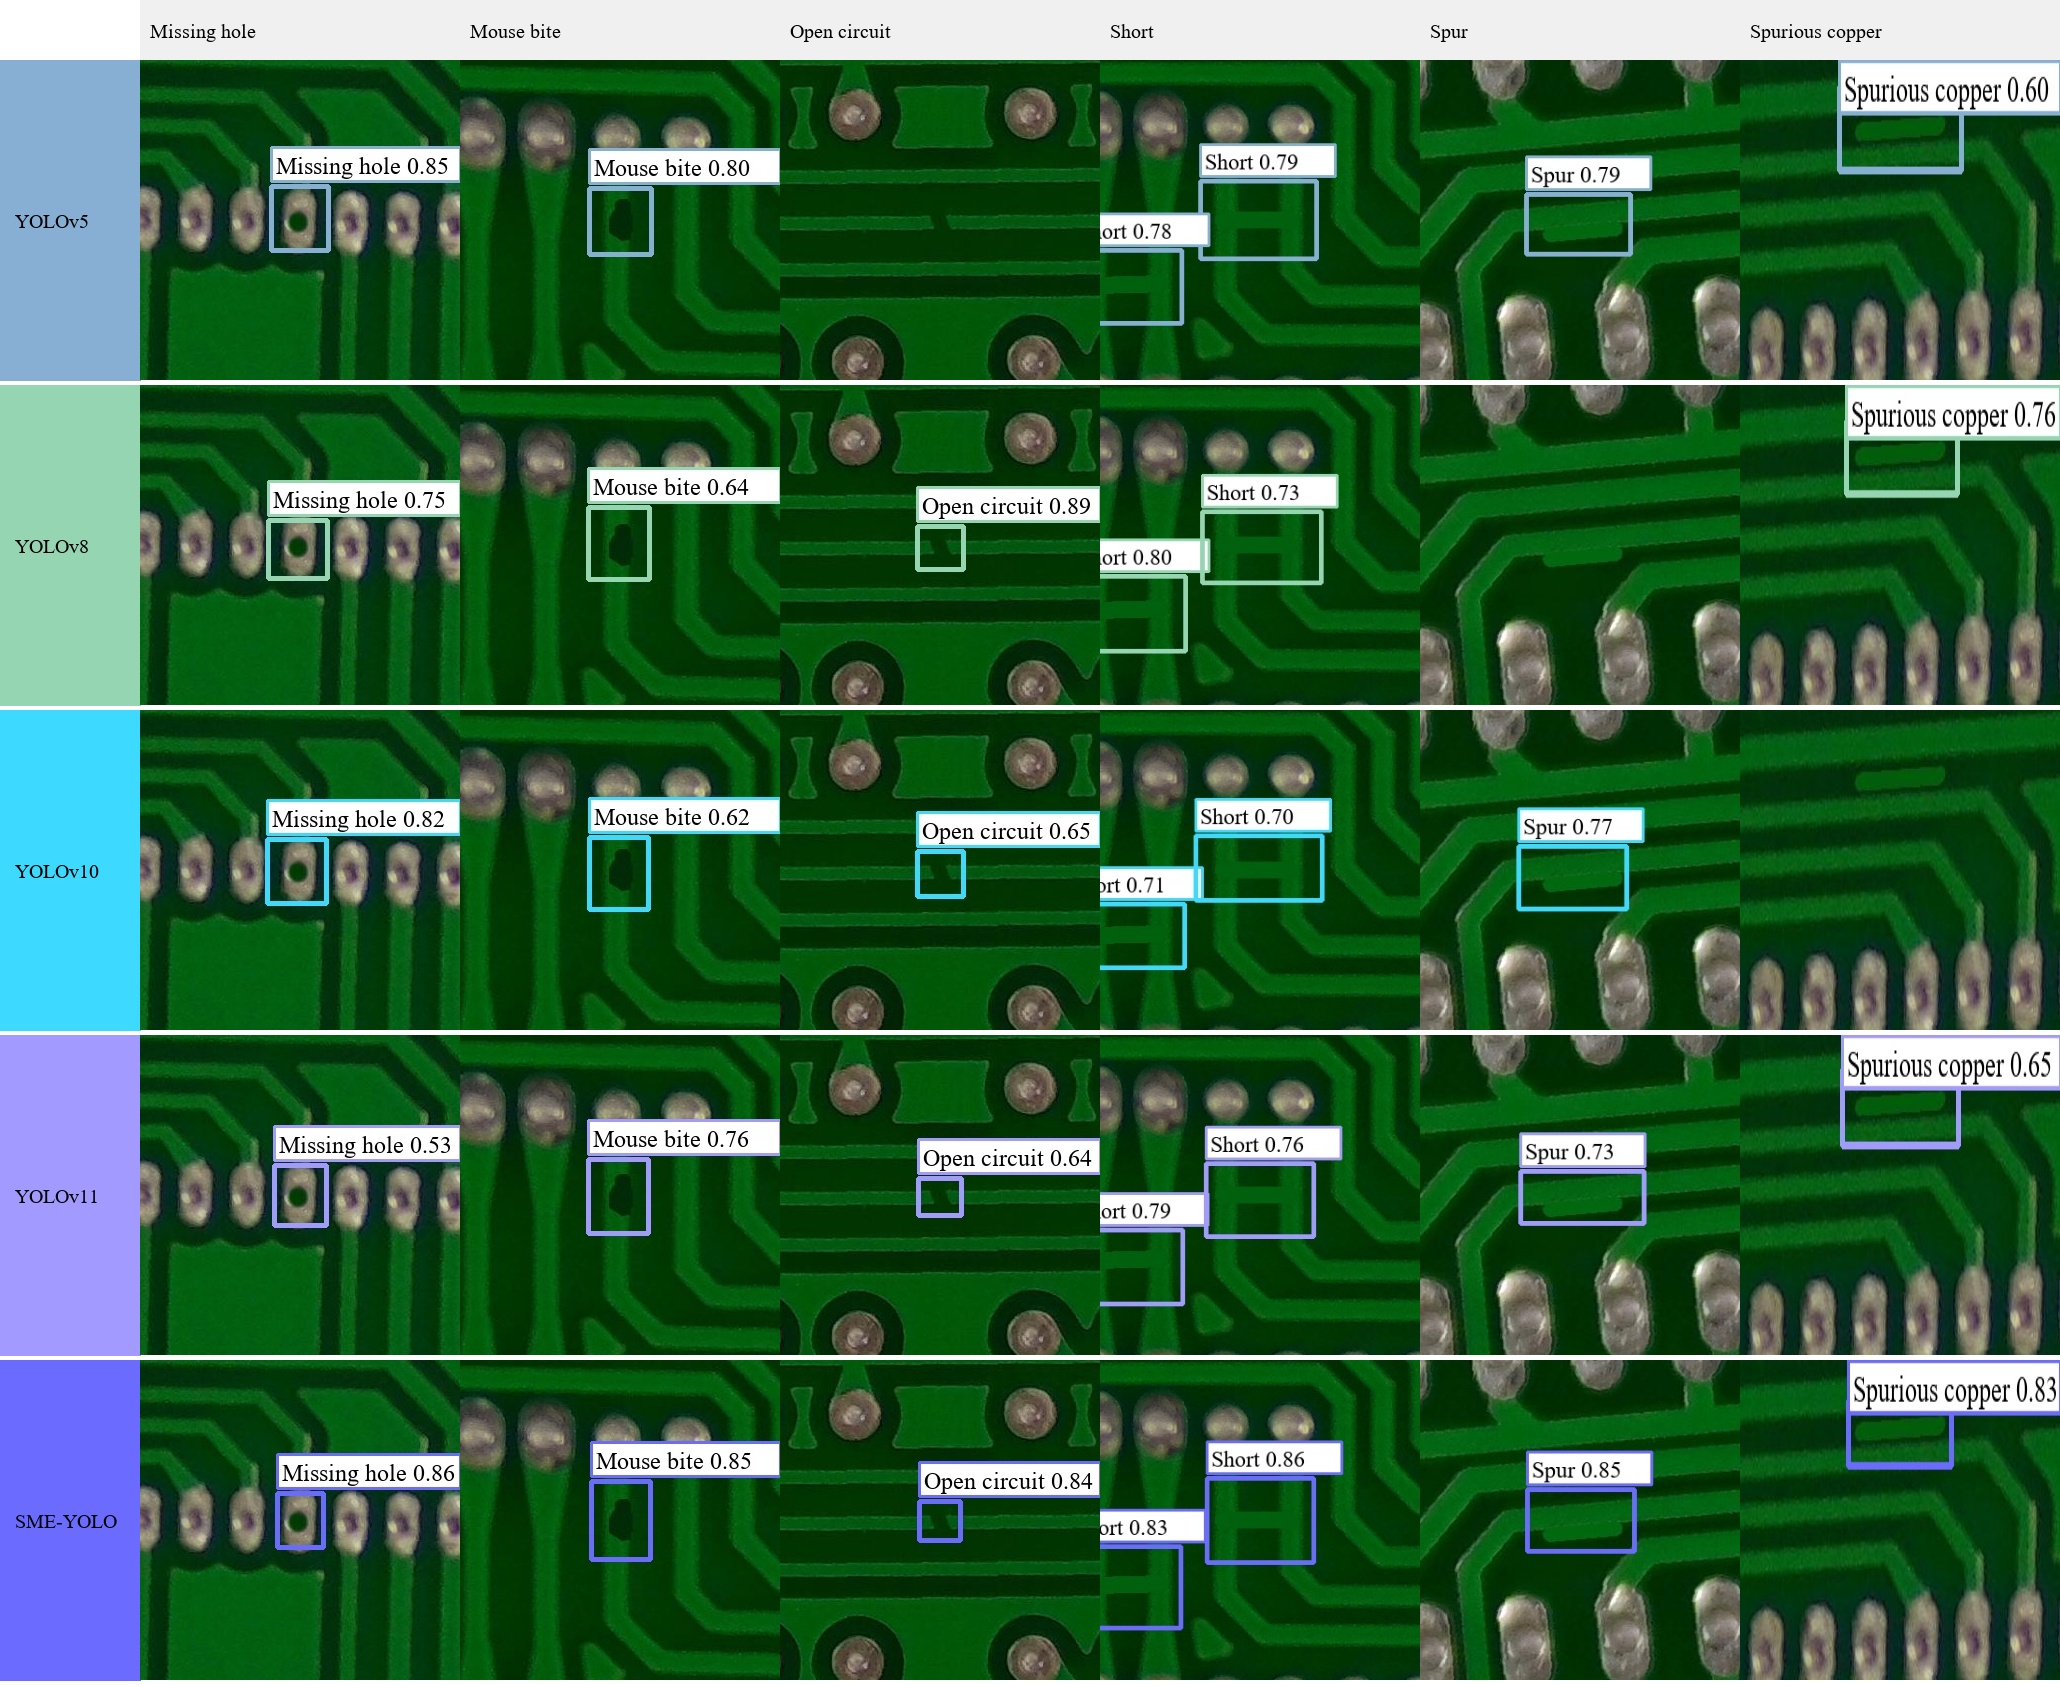Select the YOLOv10 cyan row label
This screenshot has width=2060, height=1685.
point(57,871)
